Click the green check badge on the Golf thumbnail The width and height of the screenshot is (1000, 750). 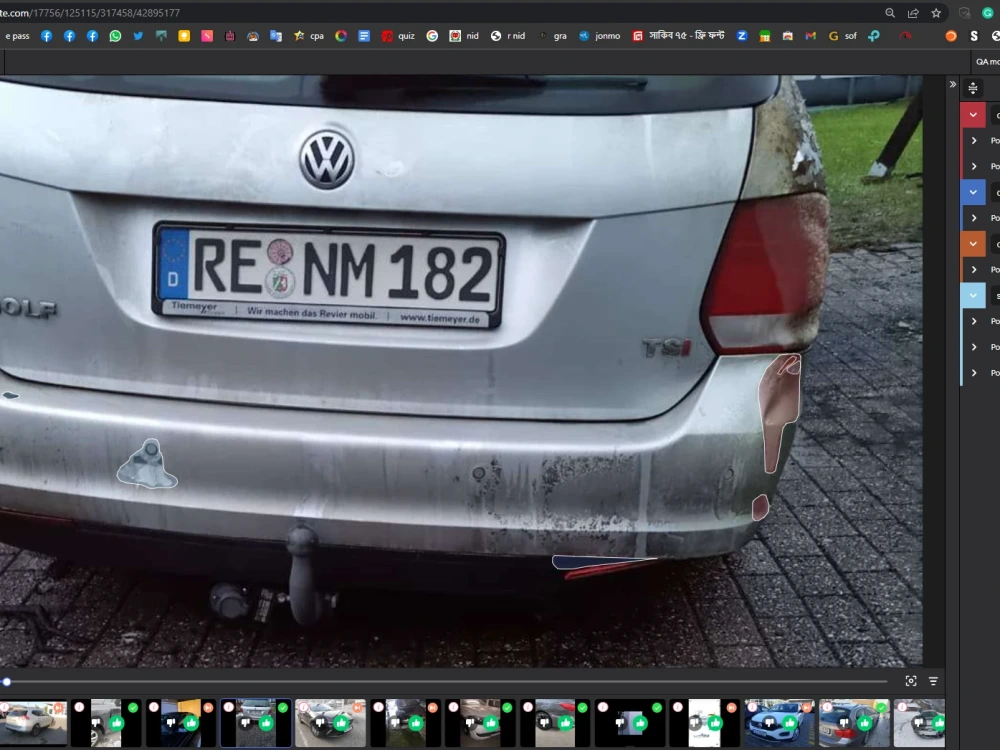click(283, 707)
